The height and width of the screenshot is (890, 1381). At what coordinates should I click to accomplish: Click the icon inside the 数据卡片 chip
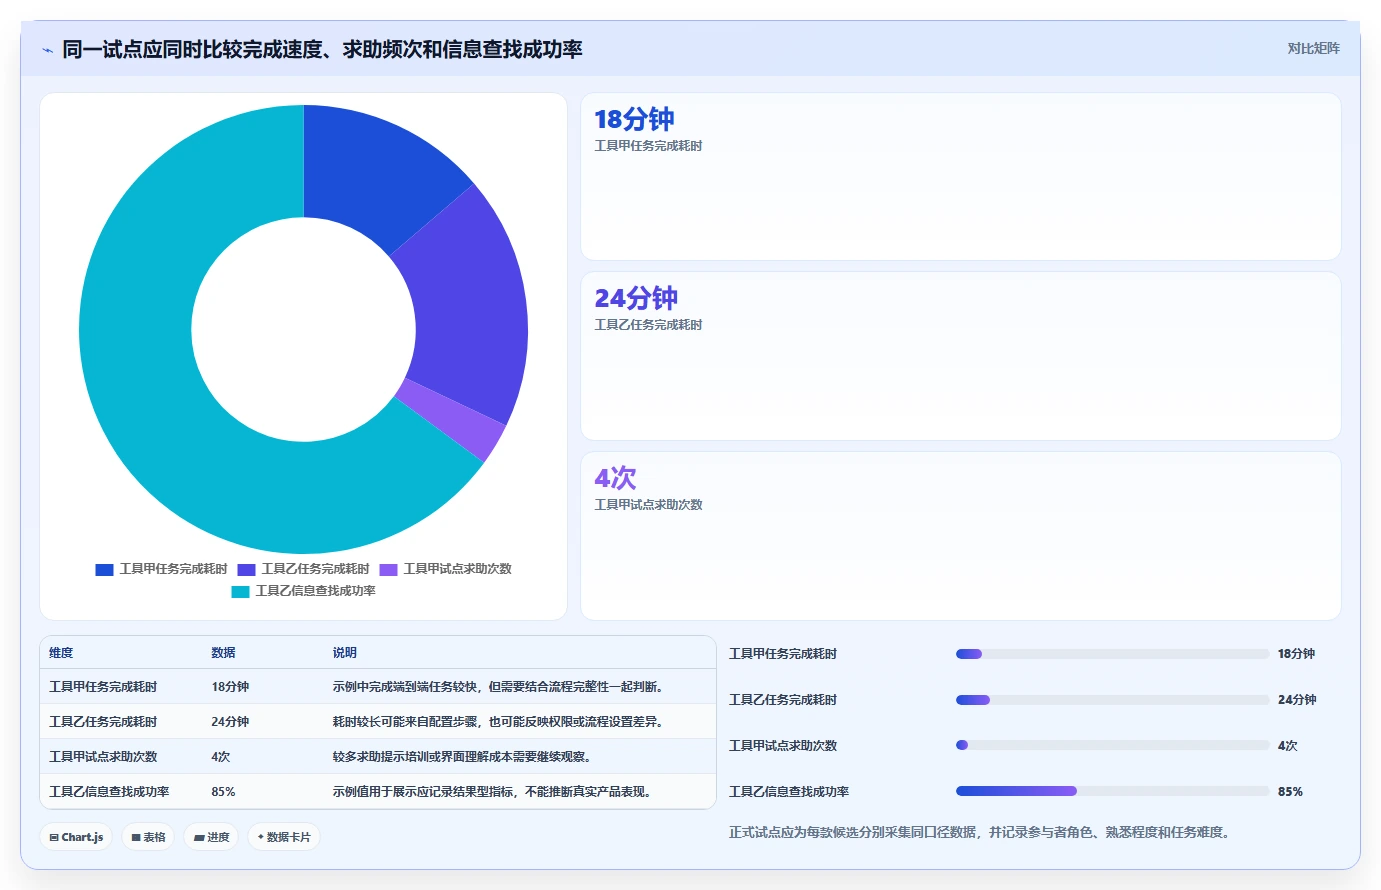[261, 837]
